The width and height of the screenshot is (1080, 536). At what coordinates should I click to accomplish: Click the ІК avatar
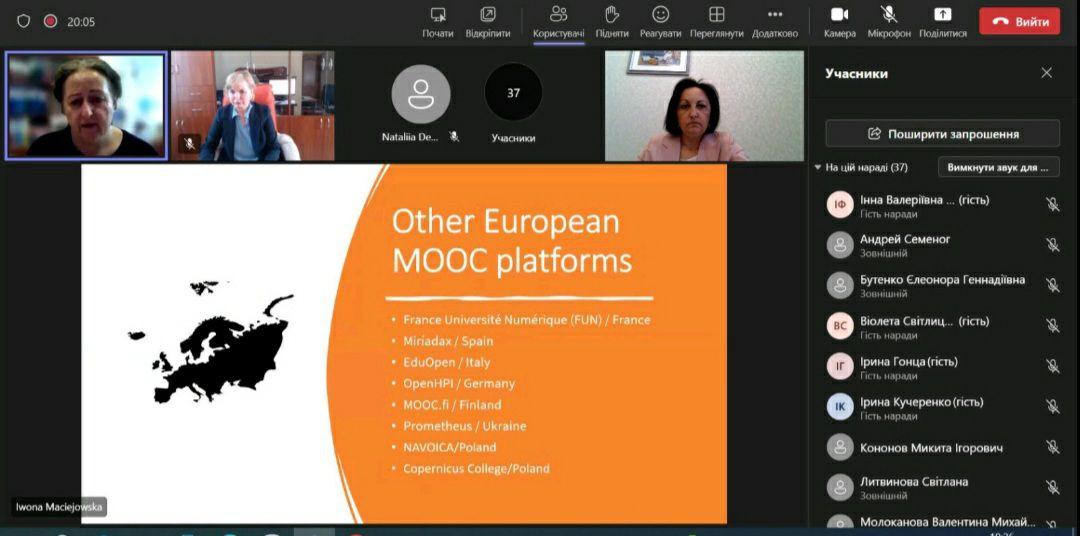(x=840, y=407)
